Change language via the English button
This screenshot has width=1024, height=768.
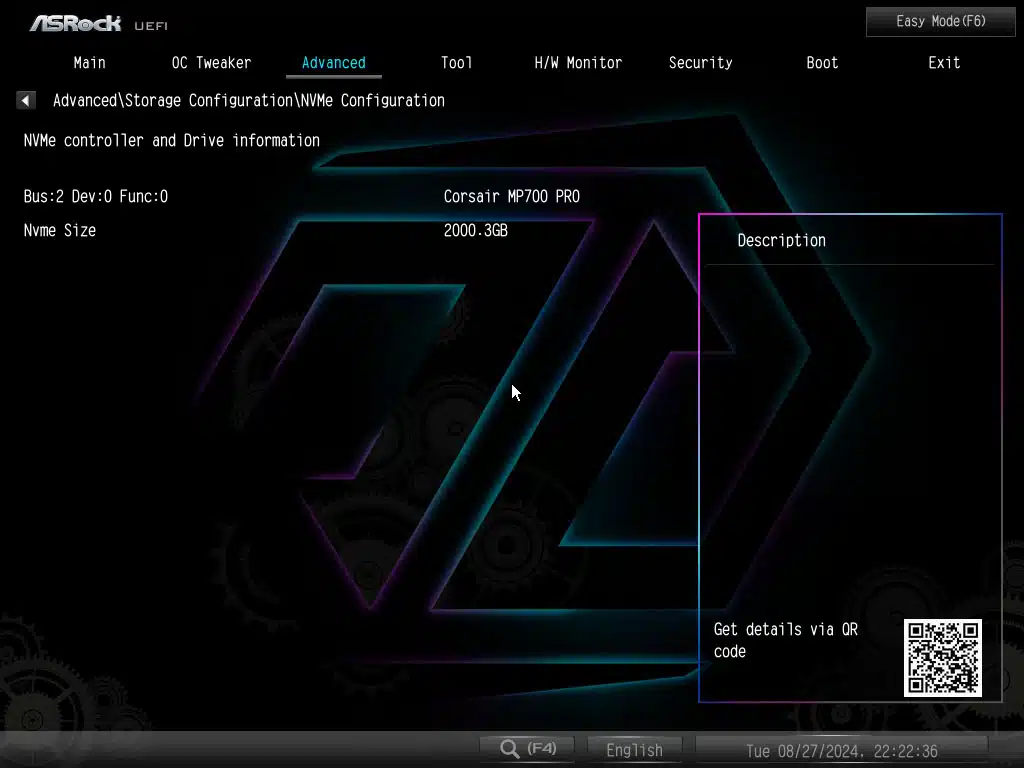(x=634, y=749)
